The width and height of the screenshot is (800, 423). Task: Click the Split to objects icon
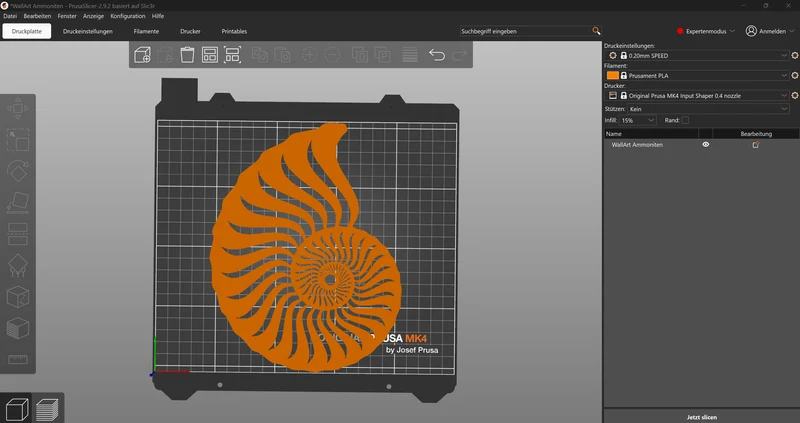point(360,55)
